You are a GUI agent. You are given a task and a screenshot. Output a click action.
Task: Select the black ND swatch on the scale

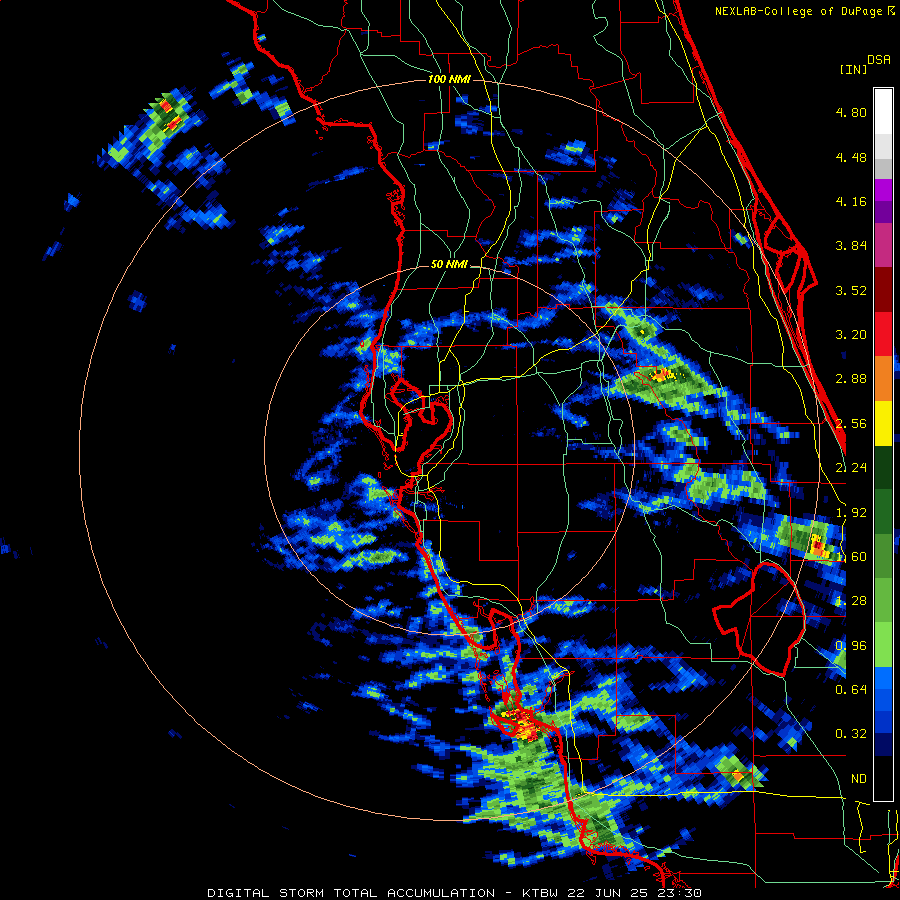pyautogui.click(x=883, y=778)
